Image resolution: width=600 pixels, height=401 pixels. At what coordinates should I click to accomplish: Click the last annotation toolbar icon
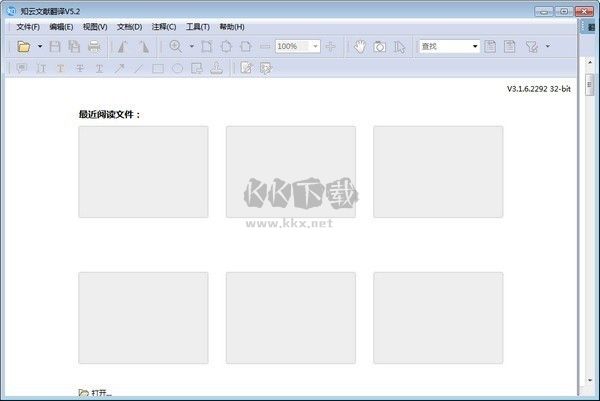click(x=266, y=68)
